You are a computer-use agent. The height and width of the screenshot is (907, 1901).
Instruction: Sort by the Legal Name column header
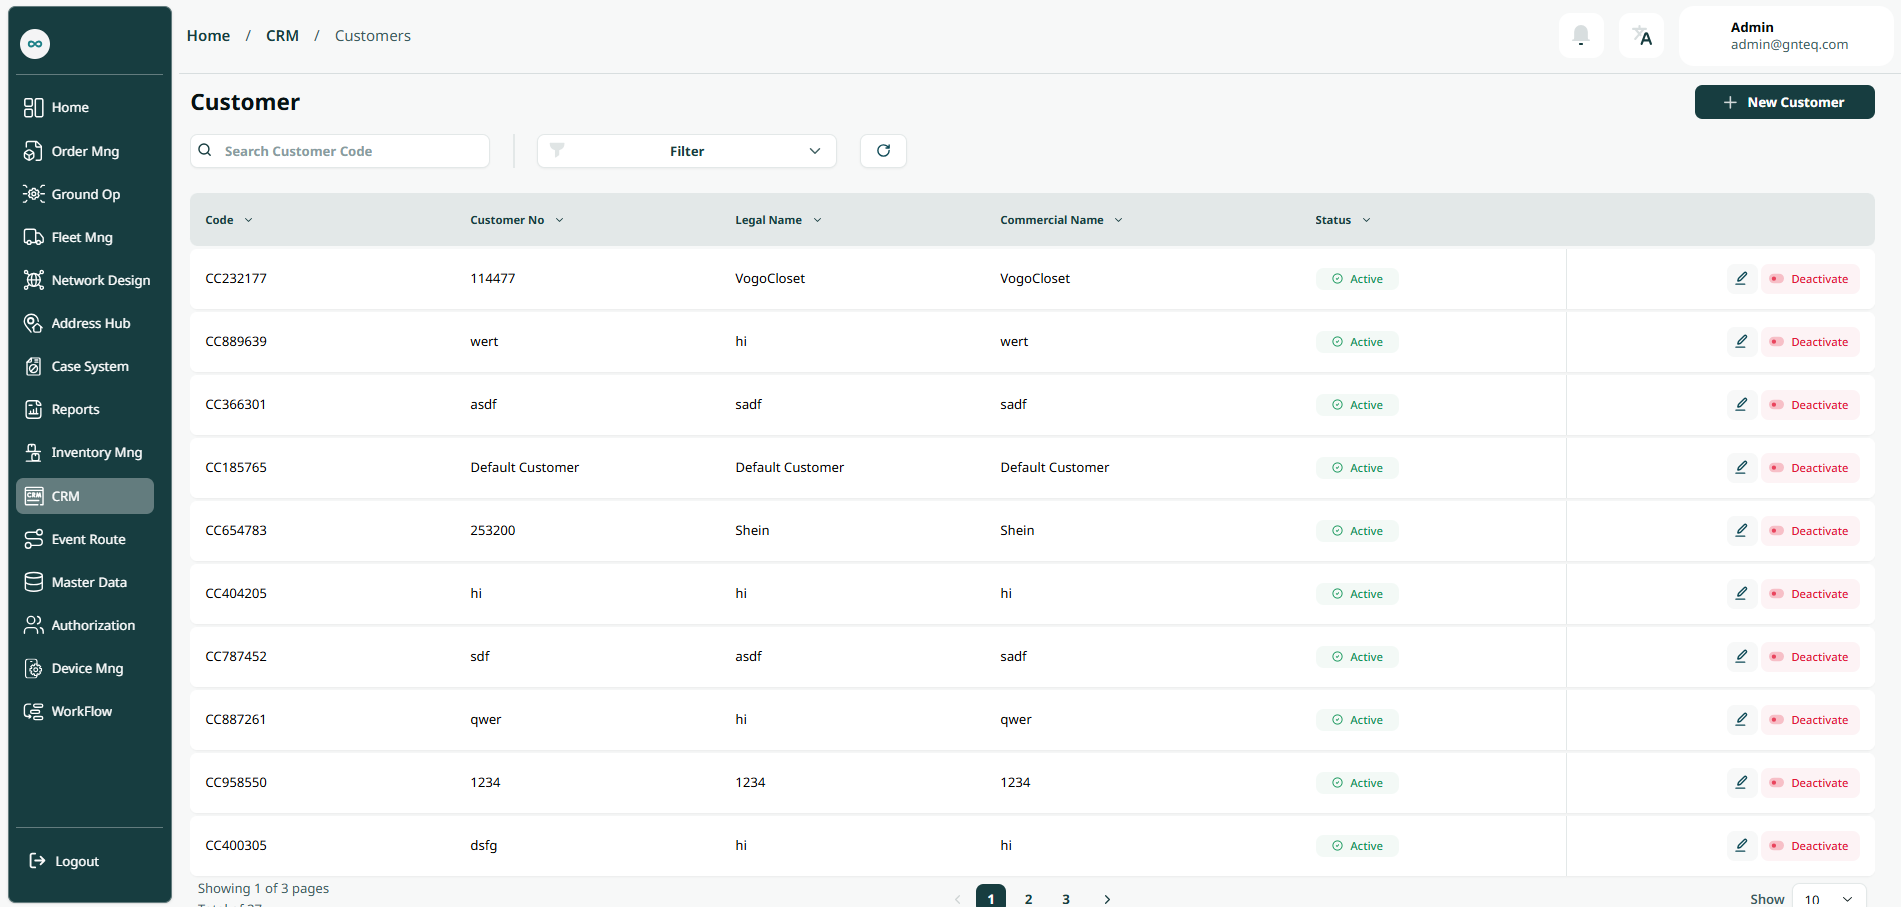click(x=778, y=220)
